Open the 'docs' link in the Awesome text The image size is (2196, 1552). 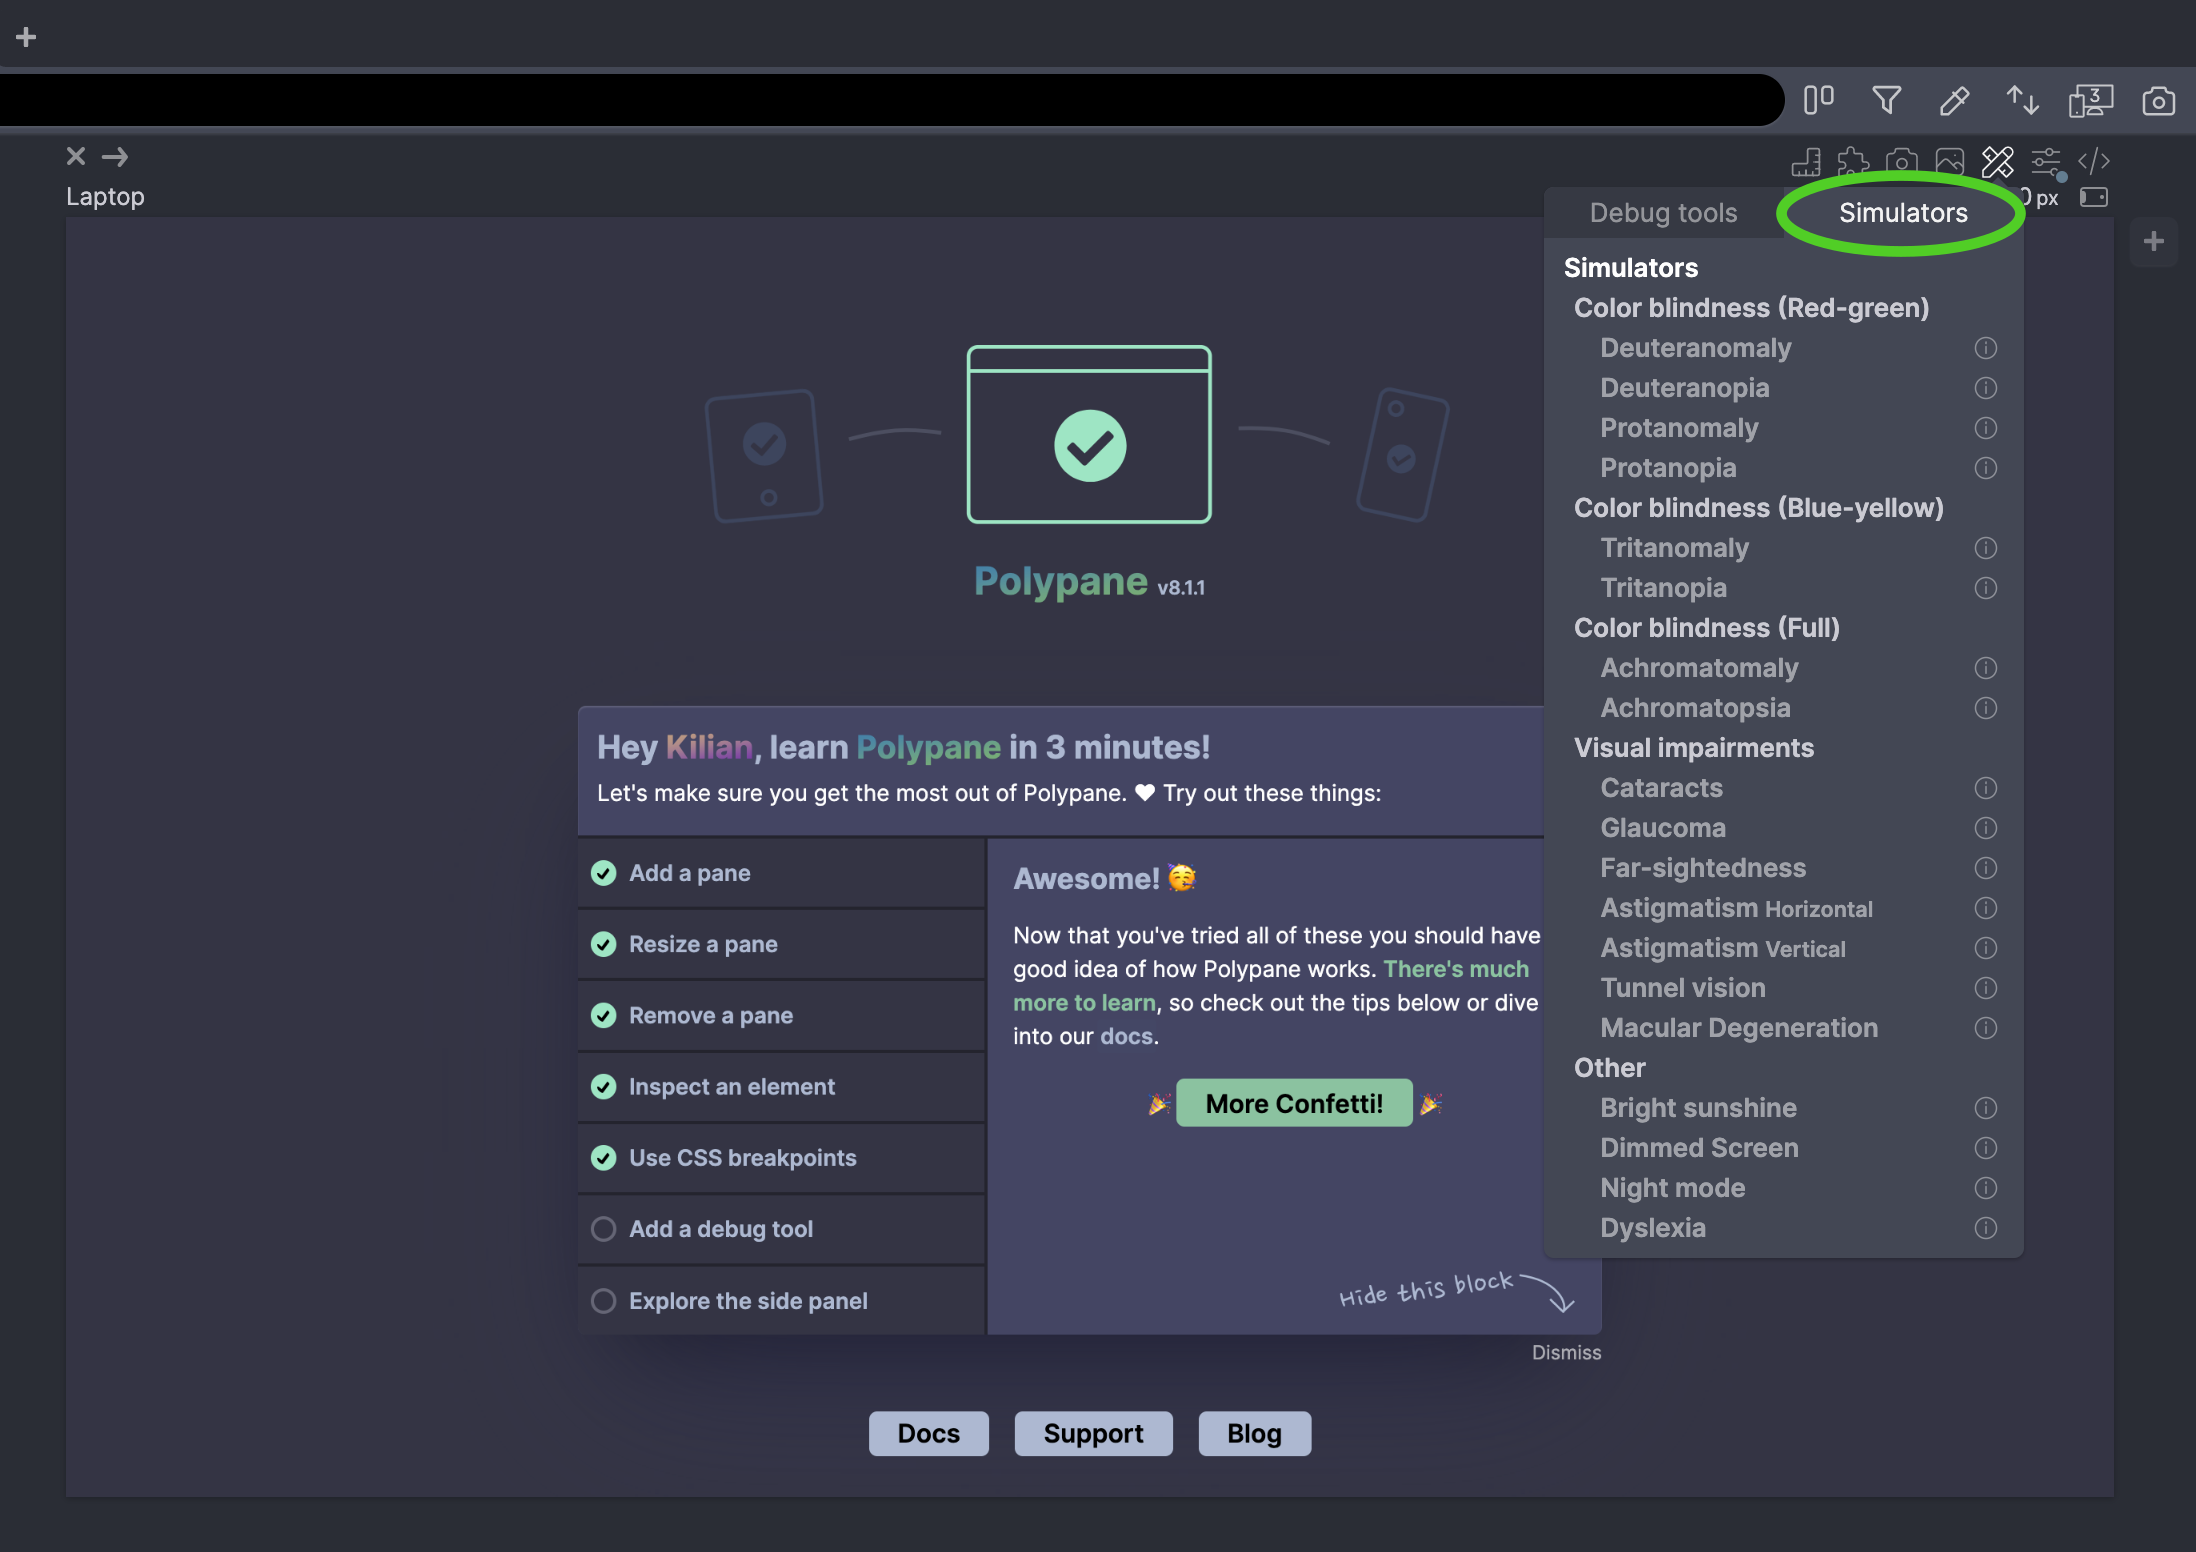click(x=1126, y=1036)
